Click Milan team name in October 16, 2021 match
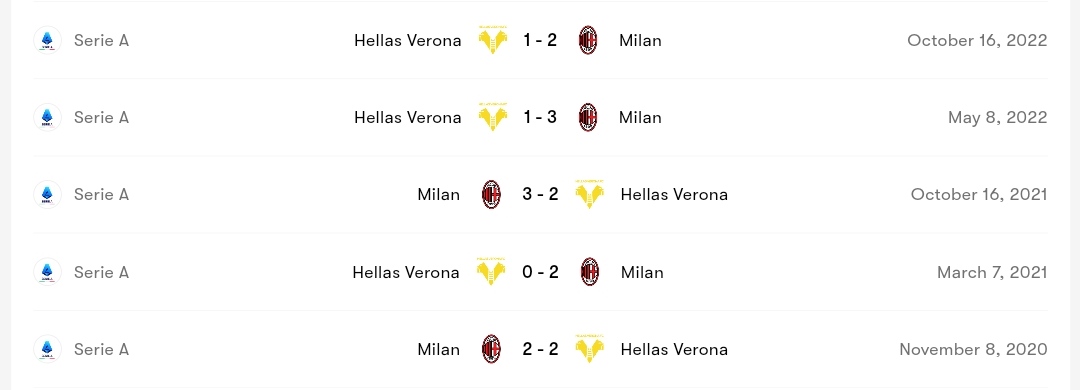The height and width of the screenshot is (390, 1080). coord(439,194)
